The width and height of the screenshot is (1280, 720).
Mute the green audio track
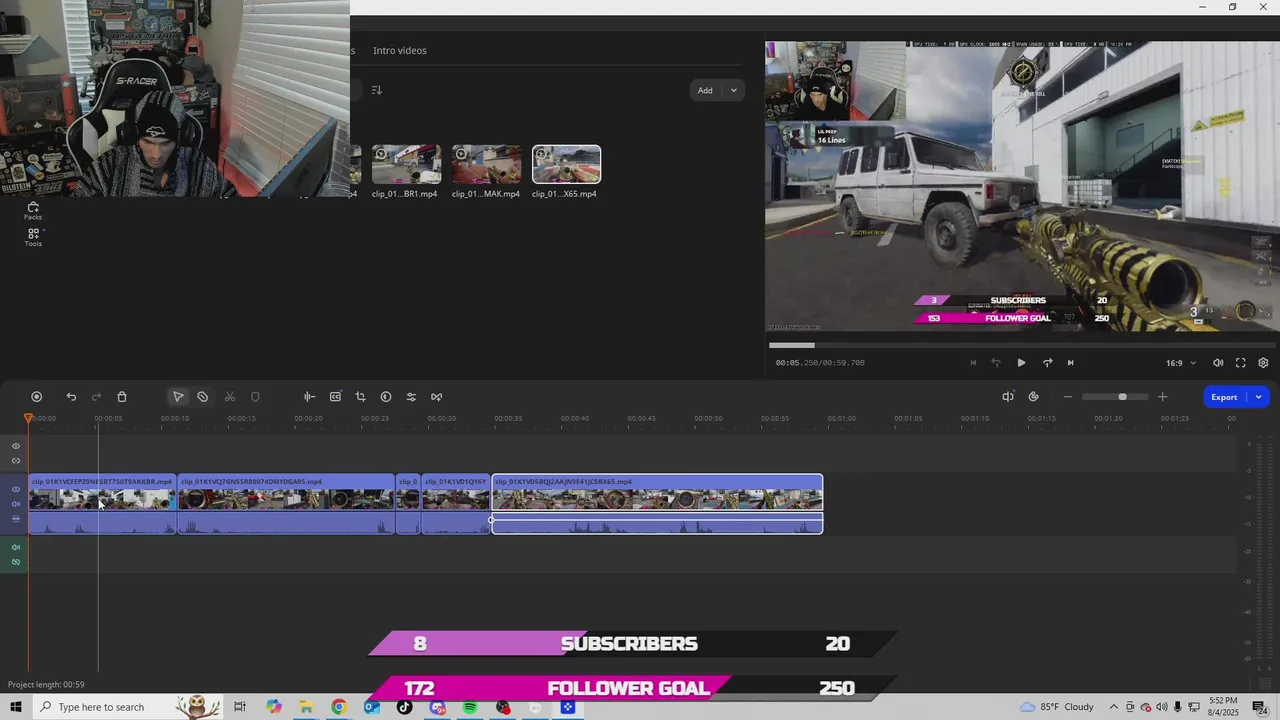click(x=16, y=547)
